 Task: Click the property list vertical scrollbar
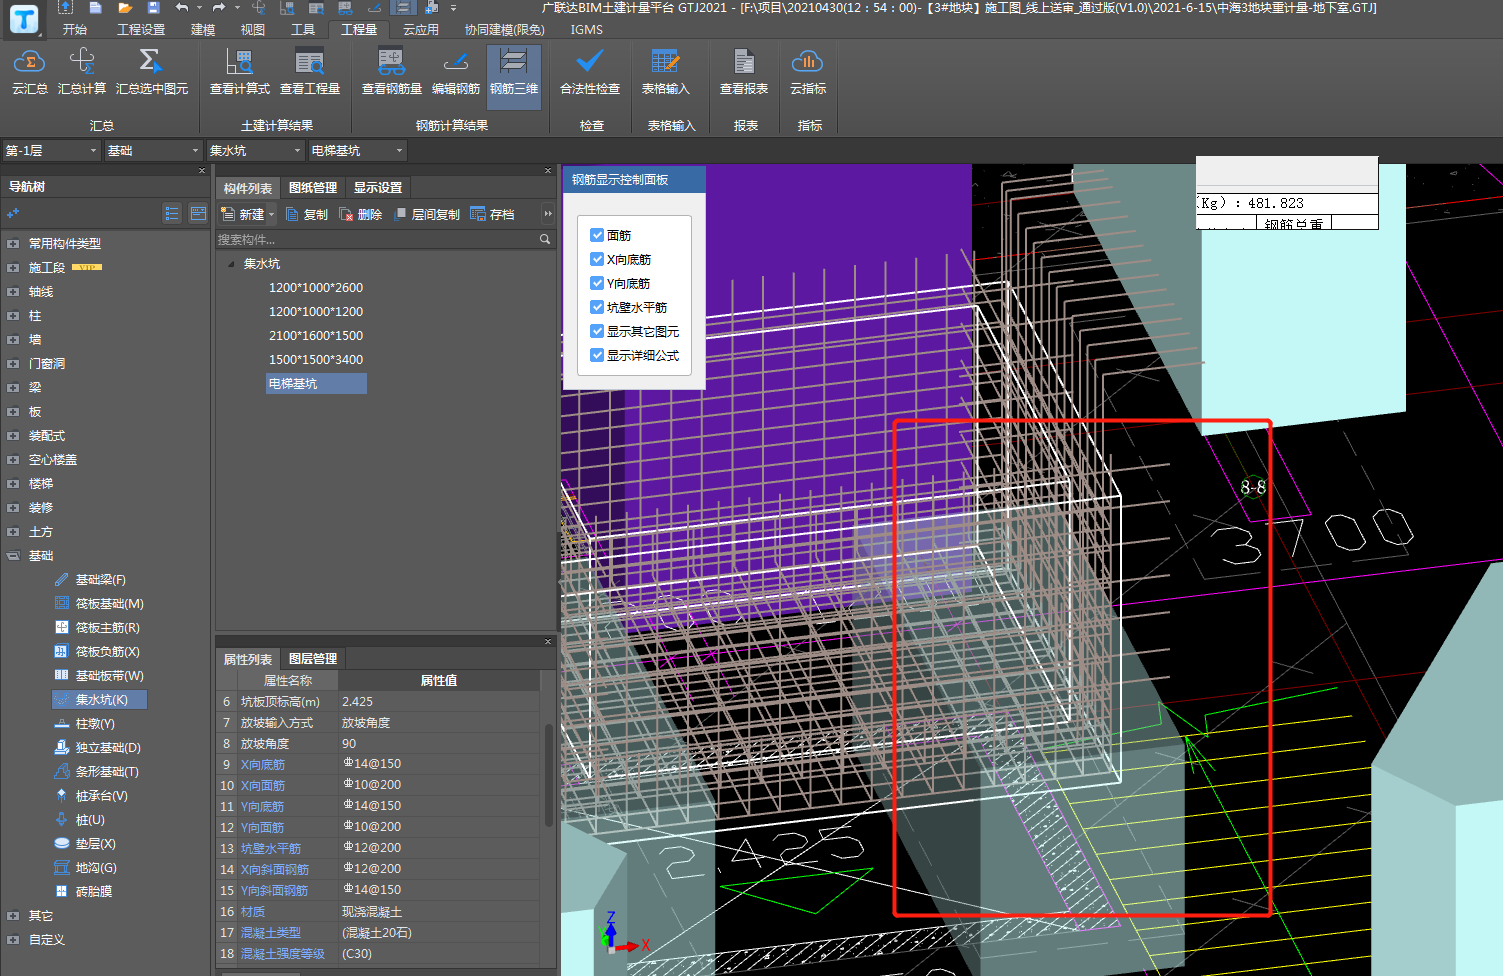(548, 775)
